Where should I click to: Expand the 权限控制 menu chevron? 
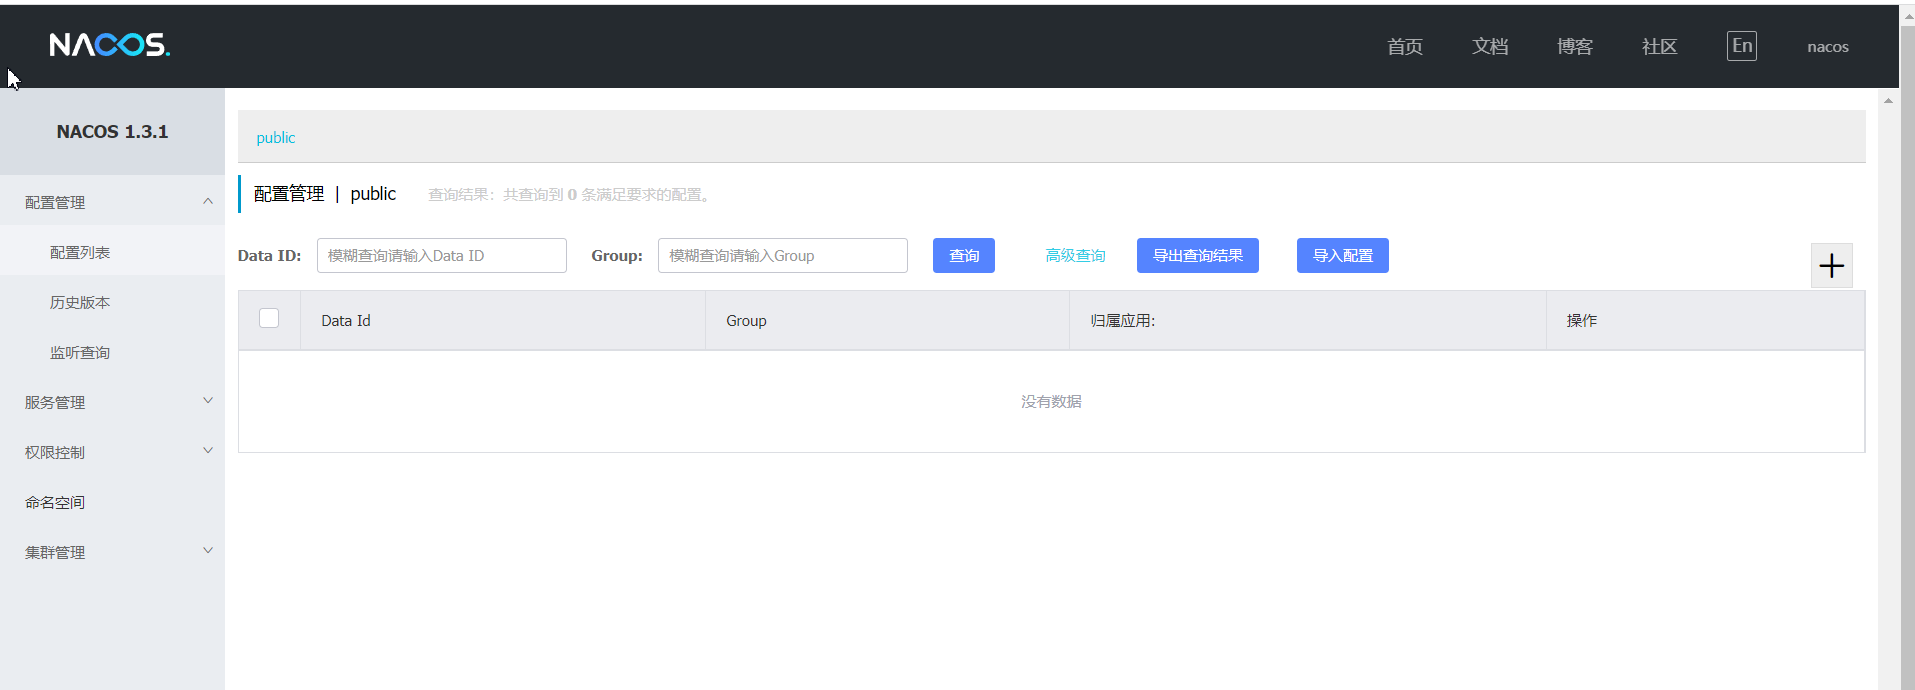[x=208, y=451]
